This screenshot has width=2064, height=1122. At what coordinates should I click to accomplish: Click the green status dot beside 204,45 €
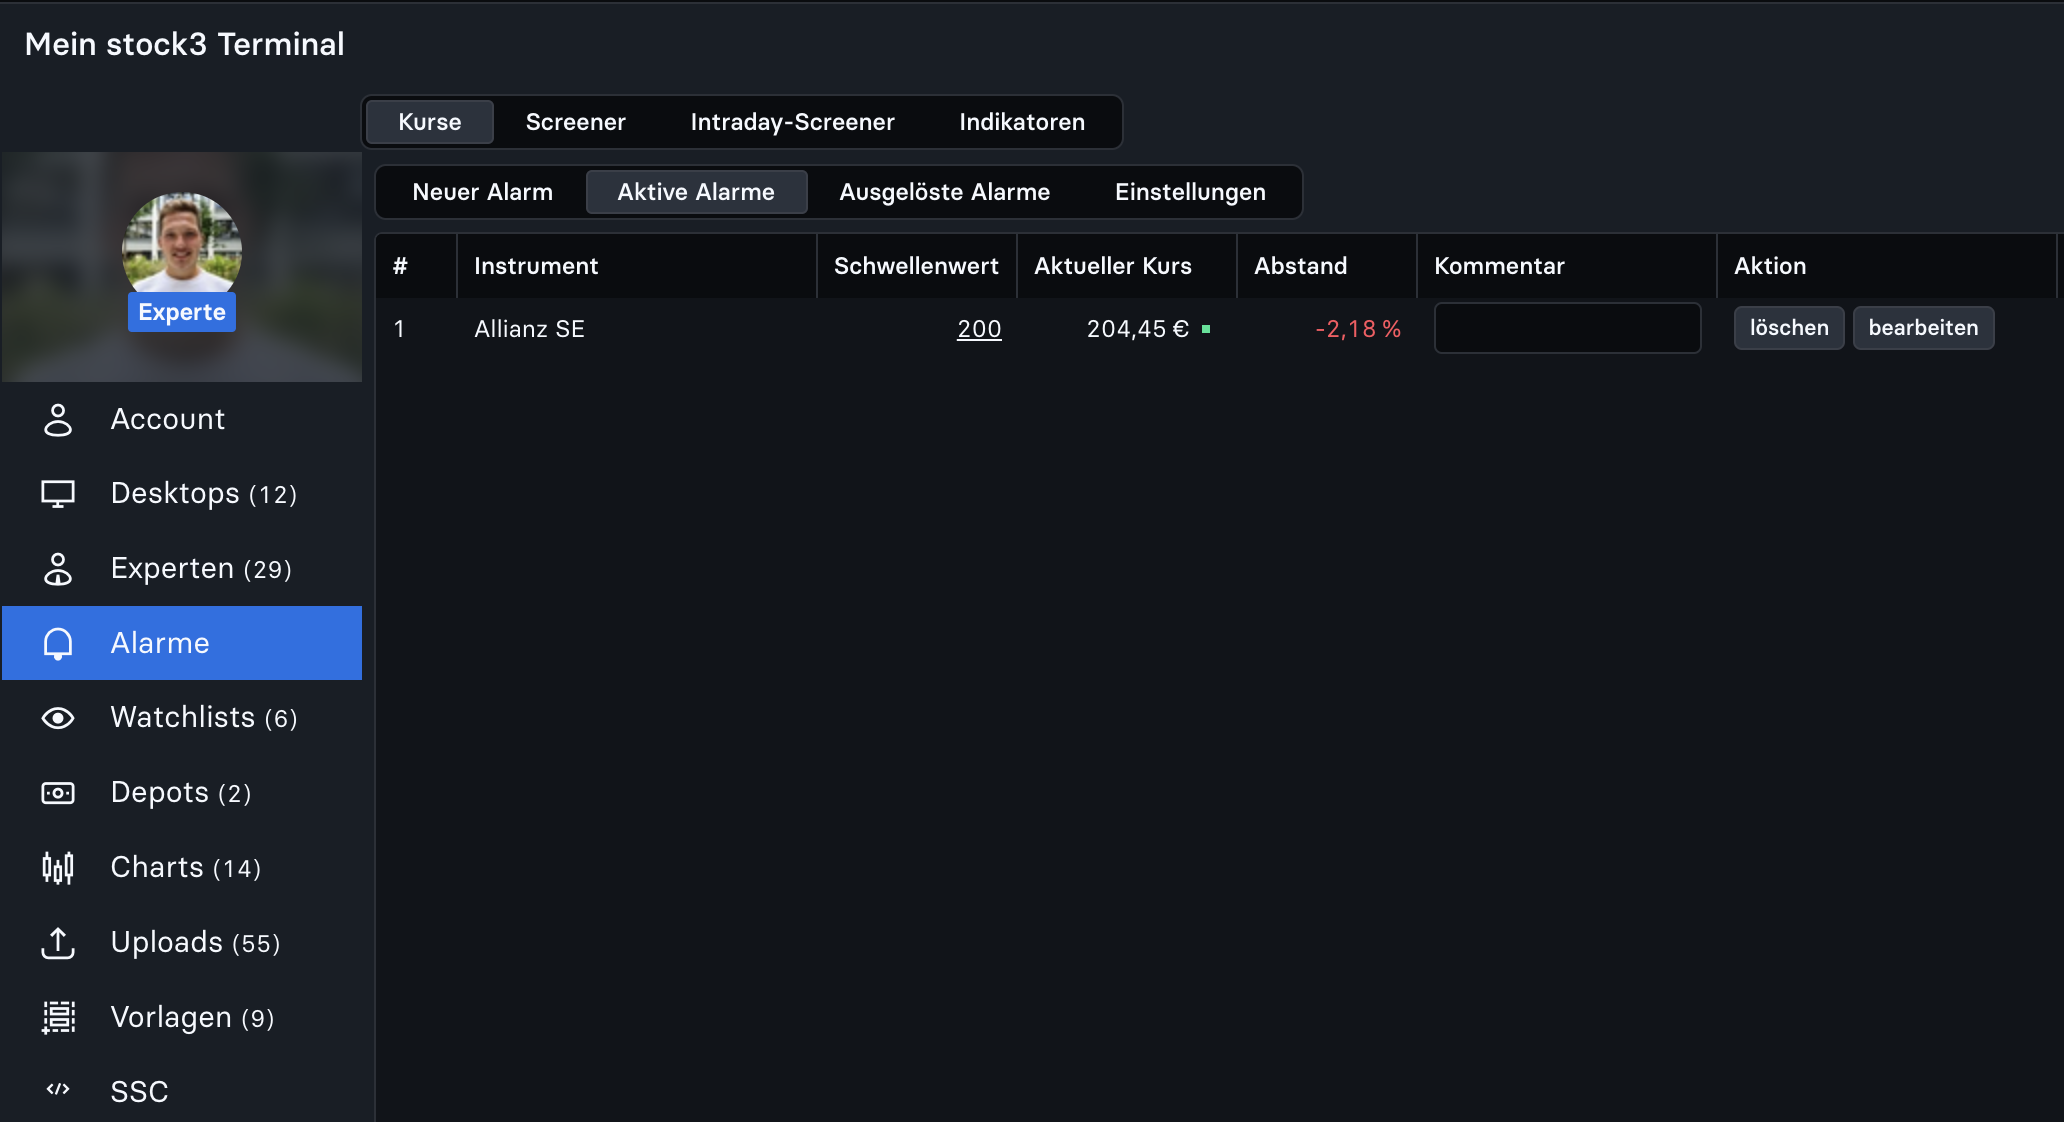click(x=1206, y=329)
